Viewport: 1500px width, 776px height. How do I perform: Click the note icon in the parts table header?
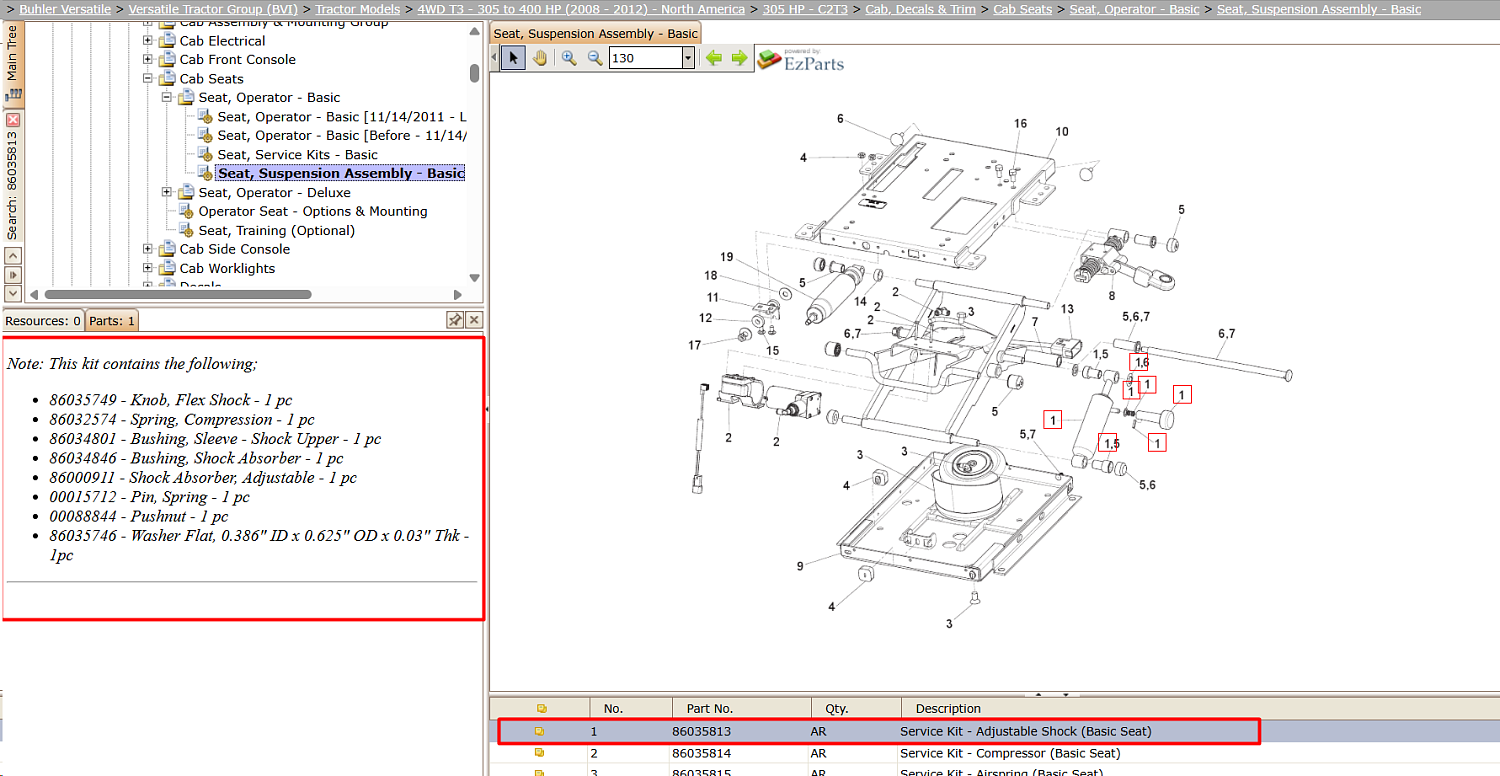pyautogui.click(x=541, y=708)
